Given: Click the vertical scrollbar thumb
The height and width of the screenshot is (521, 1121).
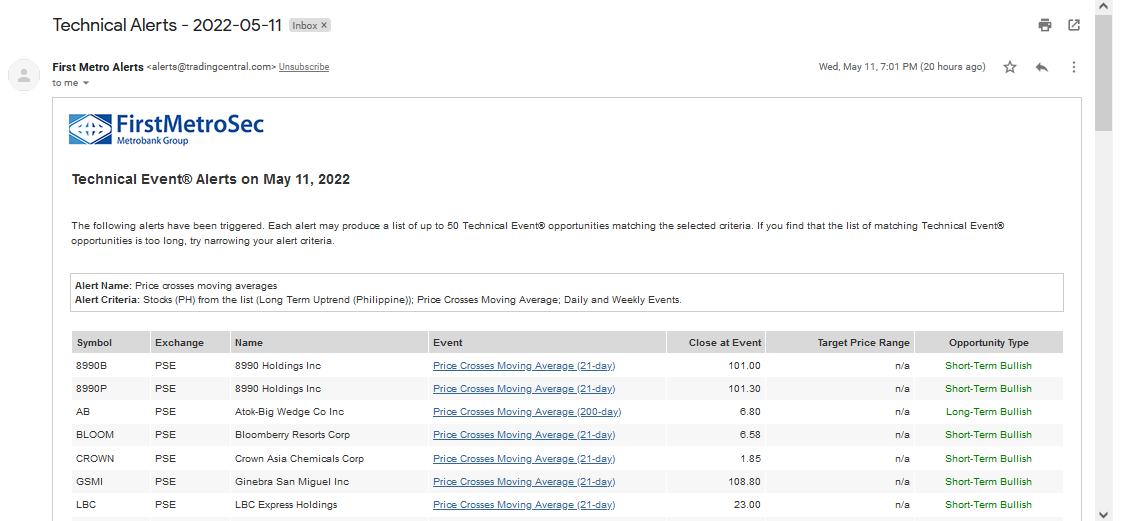Looking at the screenshot, I should point(1105,71).
